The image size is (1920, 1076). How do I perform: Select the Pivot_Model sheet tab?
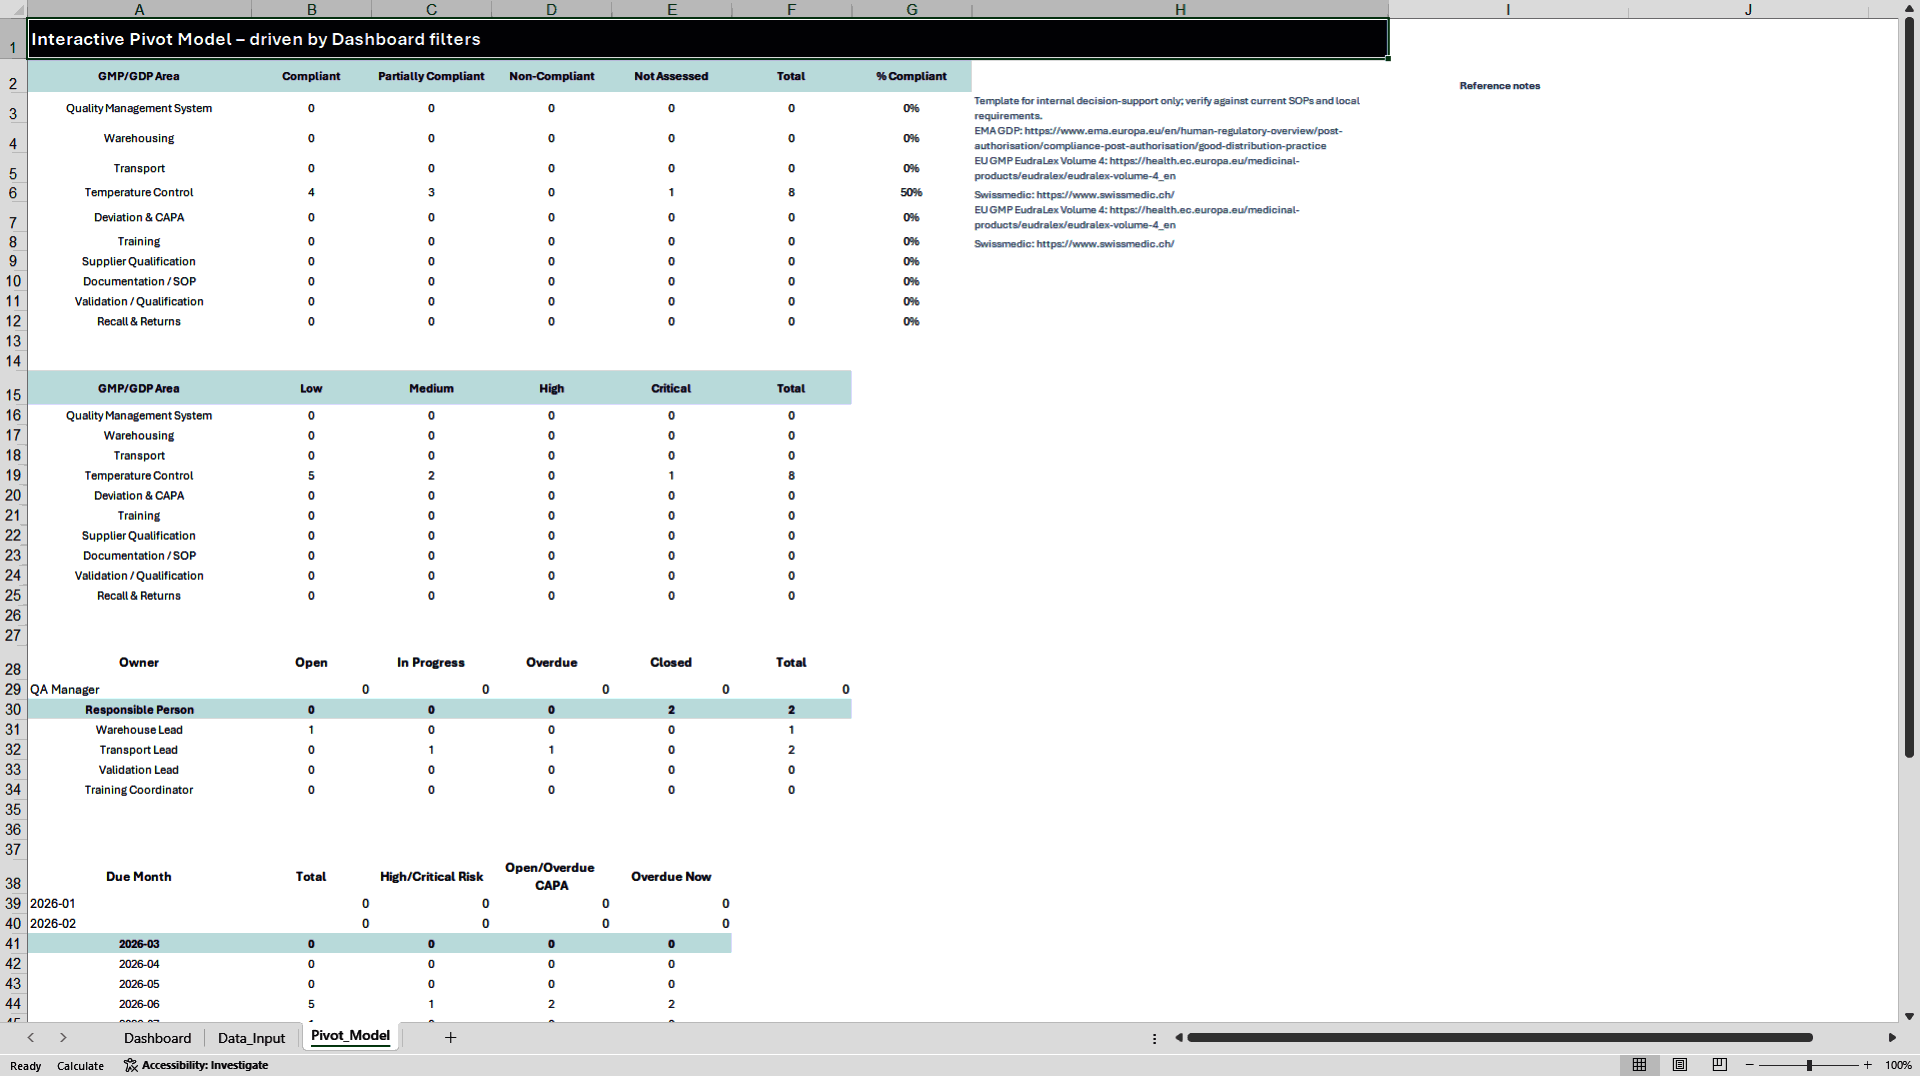[350, 1036]
